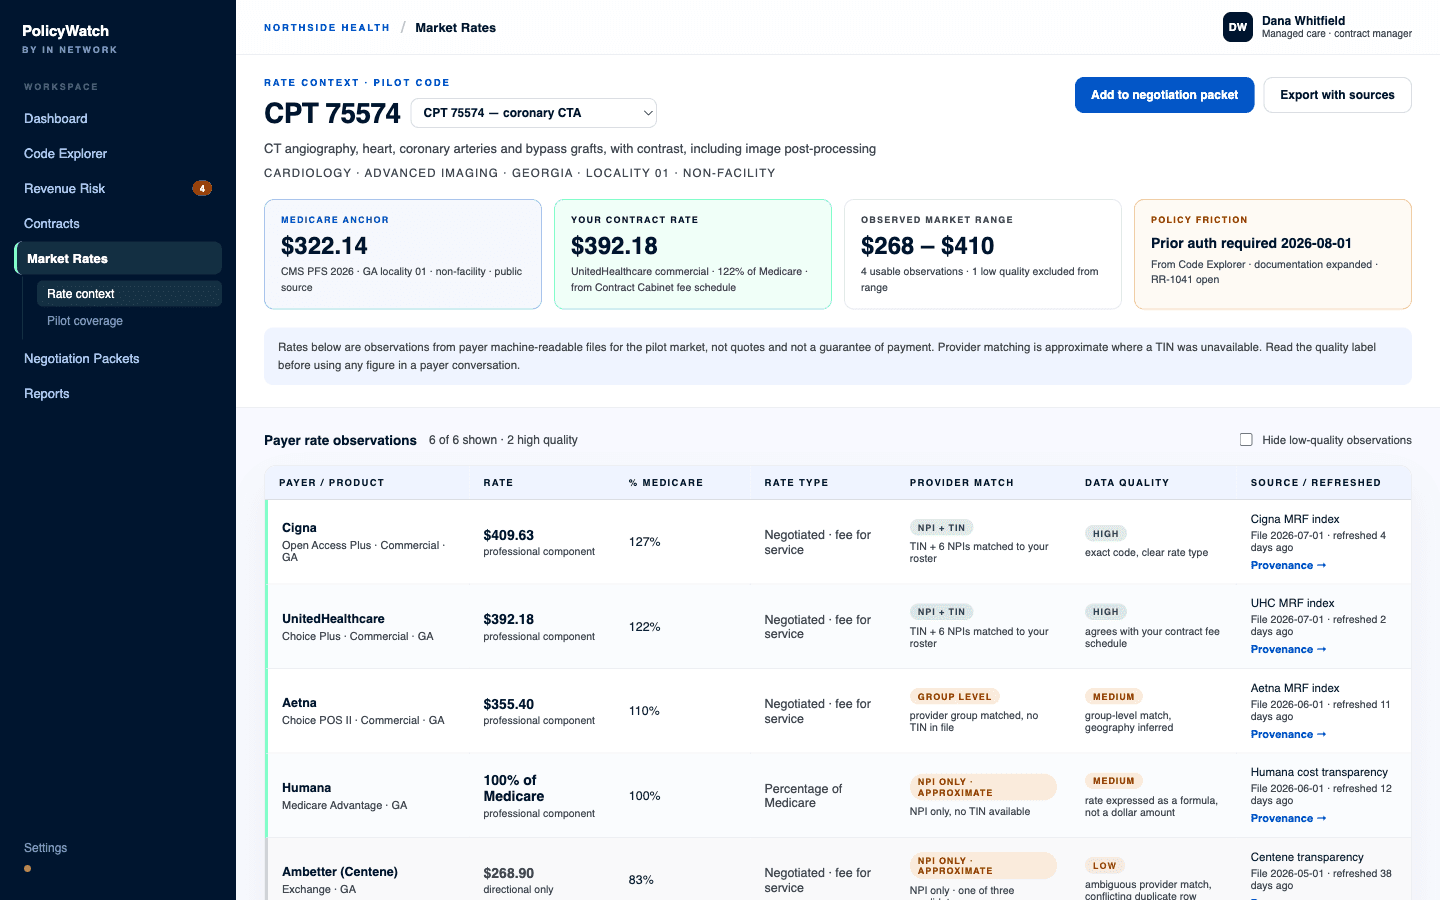Click the HIGH quality badge in Cigna row
The image size is (1440, 900).
click(1106, 533)
